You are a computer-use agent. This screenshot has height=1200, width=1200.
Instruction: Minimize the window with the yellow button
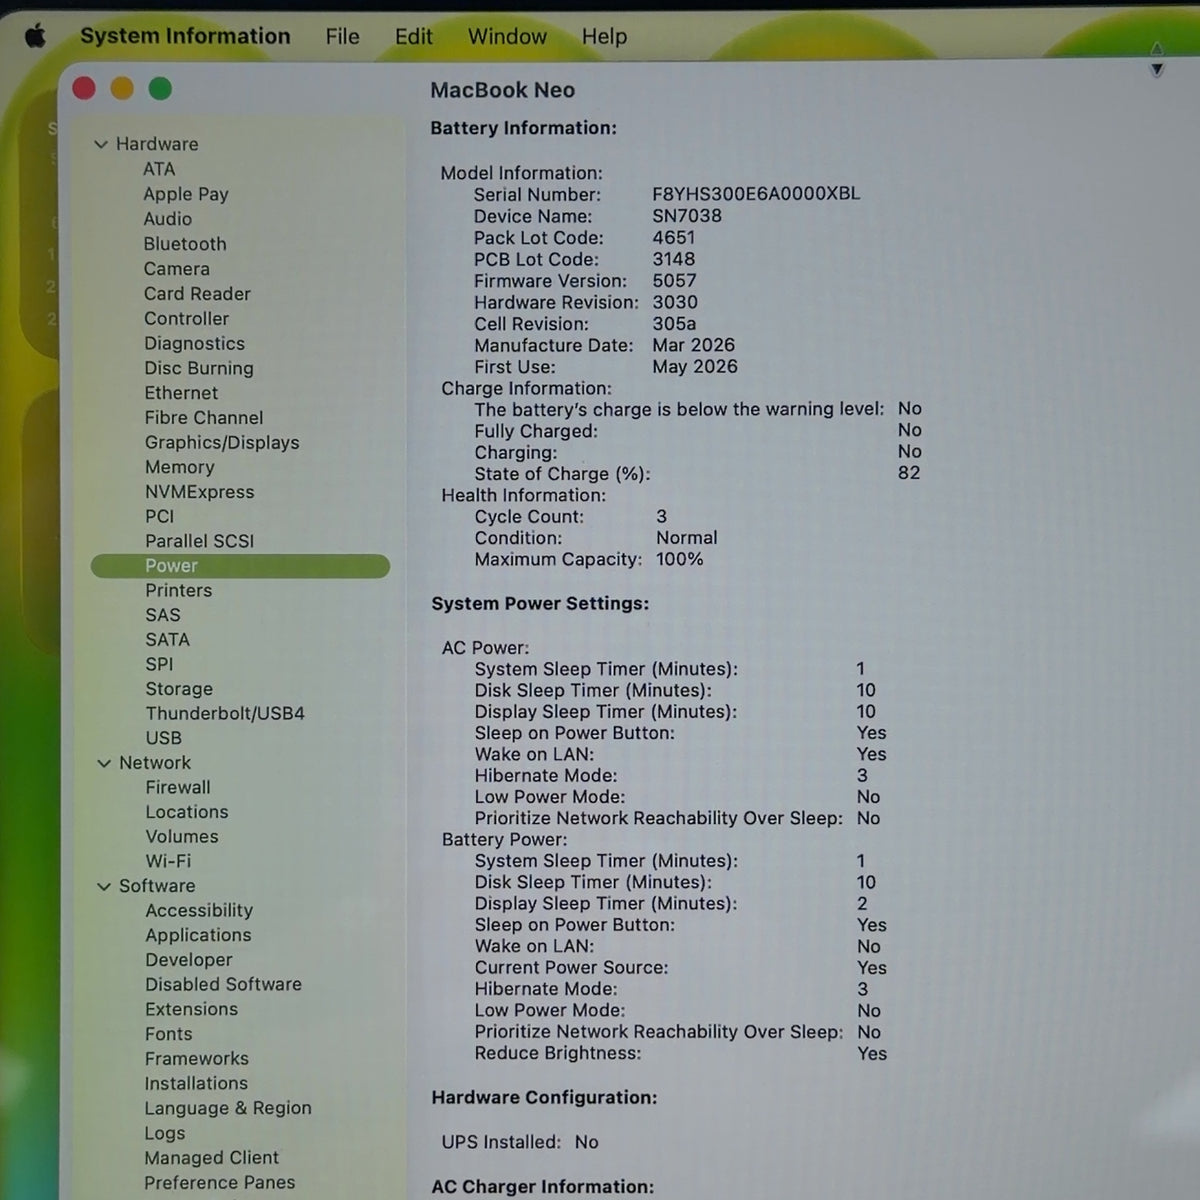122,89
